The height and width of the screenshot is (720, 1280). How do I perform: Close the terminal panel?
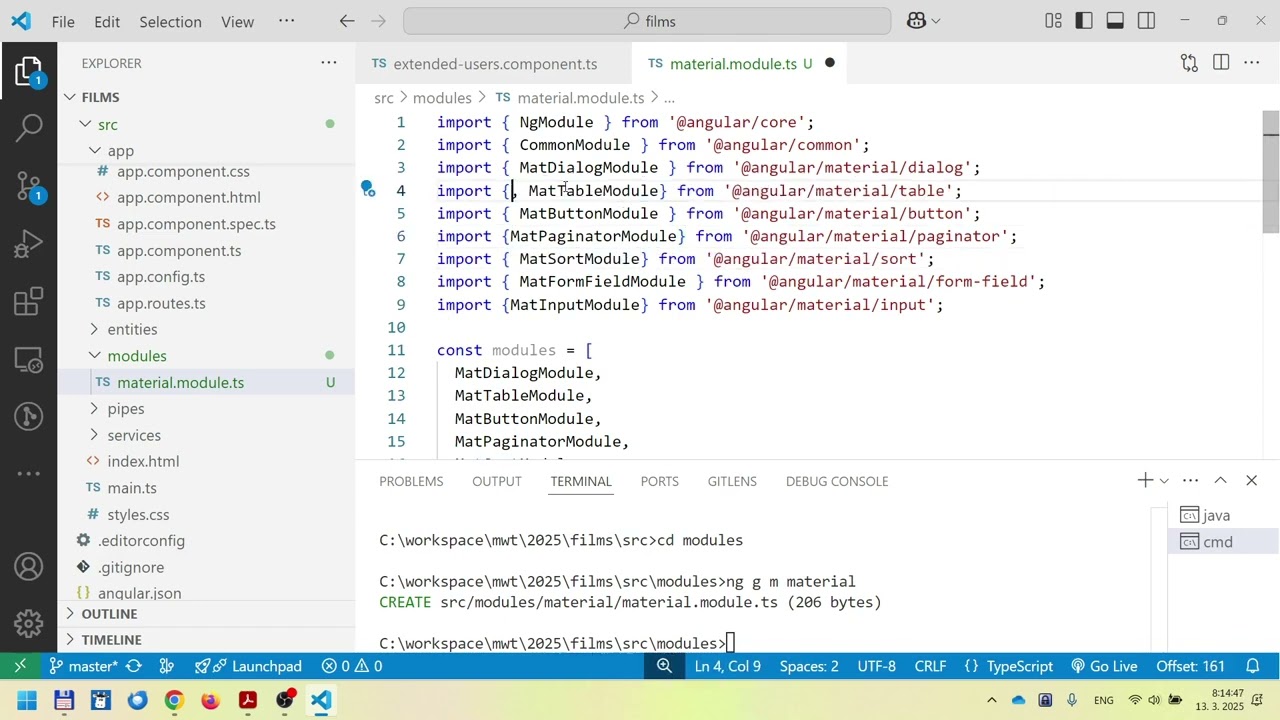click(x=1252, y=481)
